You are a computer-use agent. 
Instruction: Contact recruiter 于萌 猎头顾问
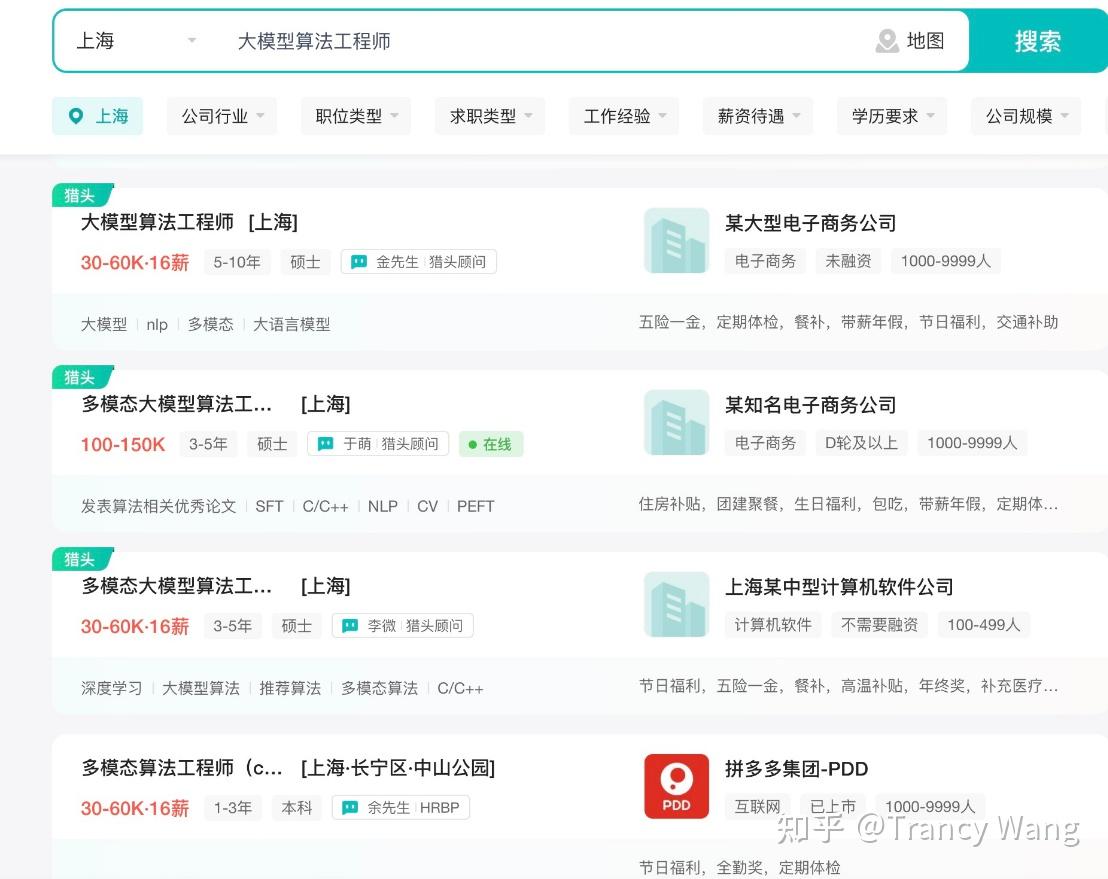pos(378,444)
